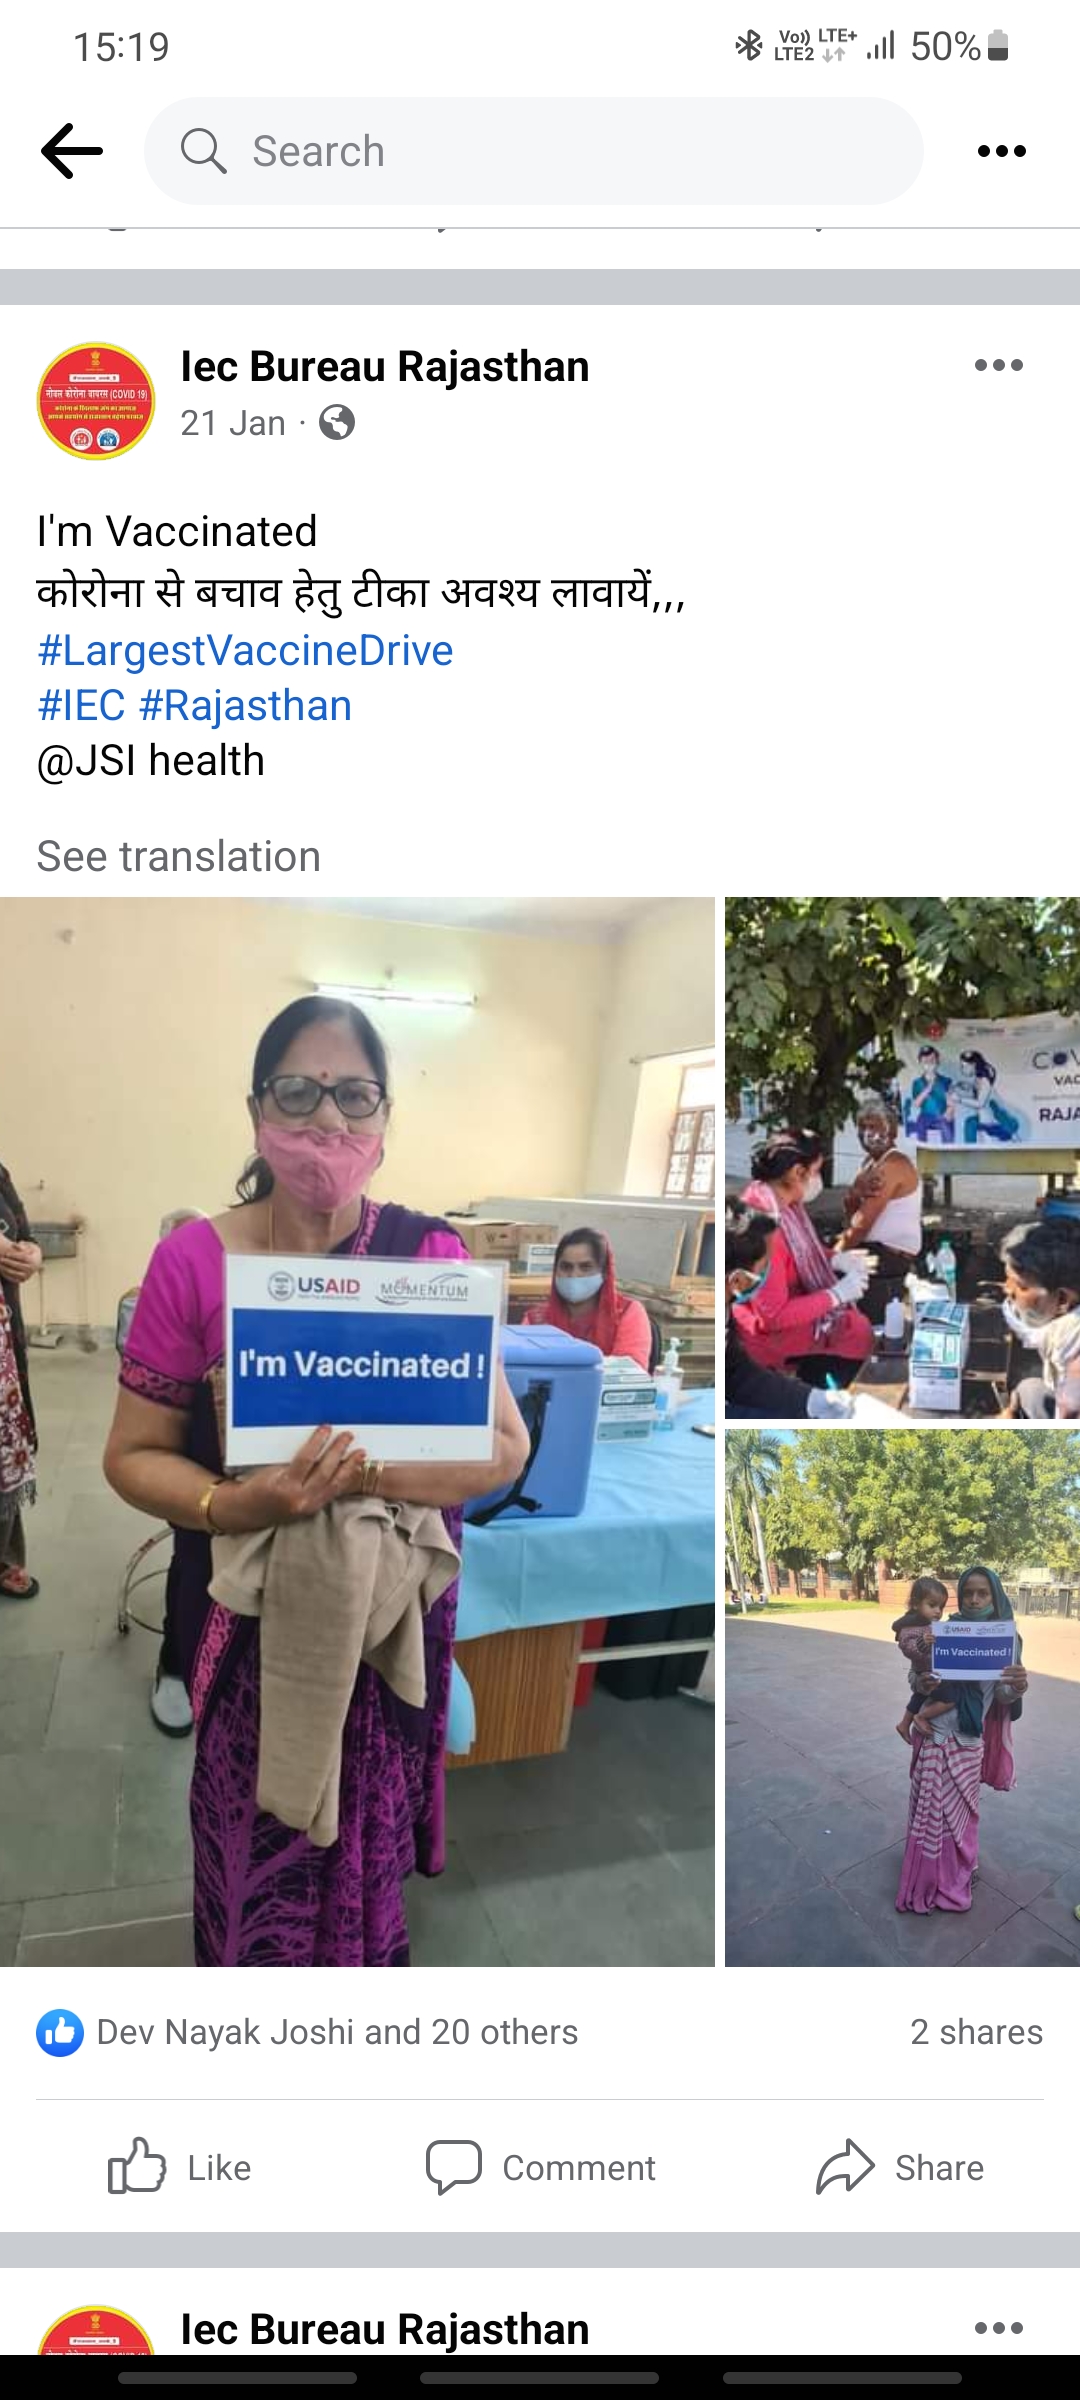Open the Iec Bureau Rajasthan profile picture
The image size is (1080, 2400).
click(96, 401)
